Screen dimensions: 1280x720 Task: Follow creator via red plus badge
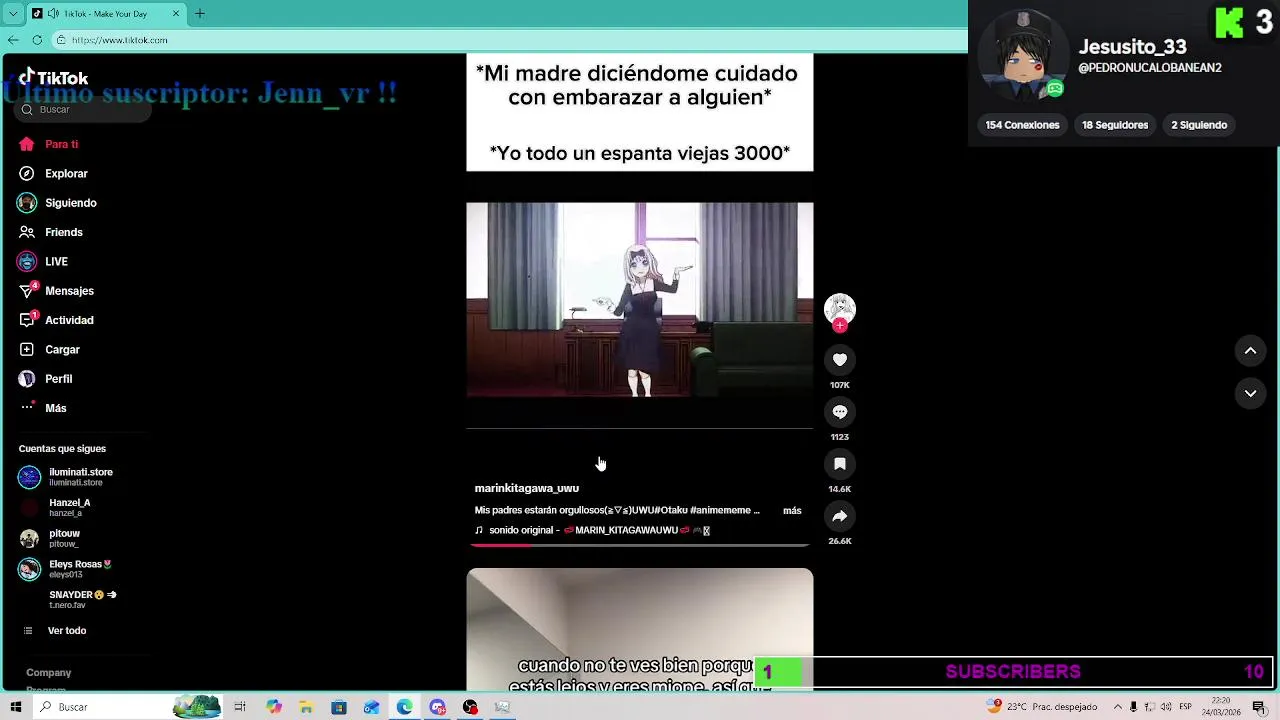(840, 326)
